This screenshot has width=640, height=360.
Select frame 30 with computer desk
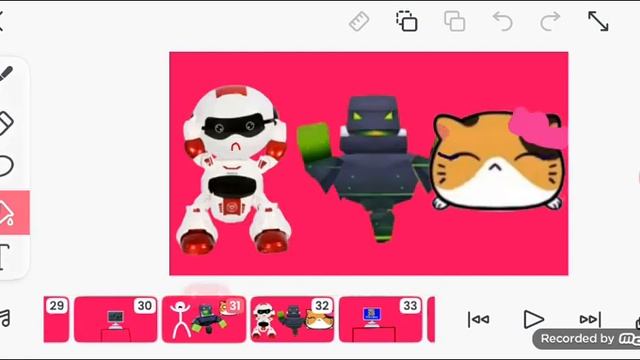116,319
